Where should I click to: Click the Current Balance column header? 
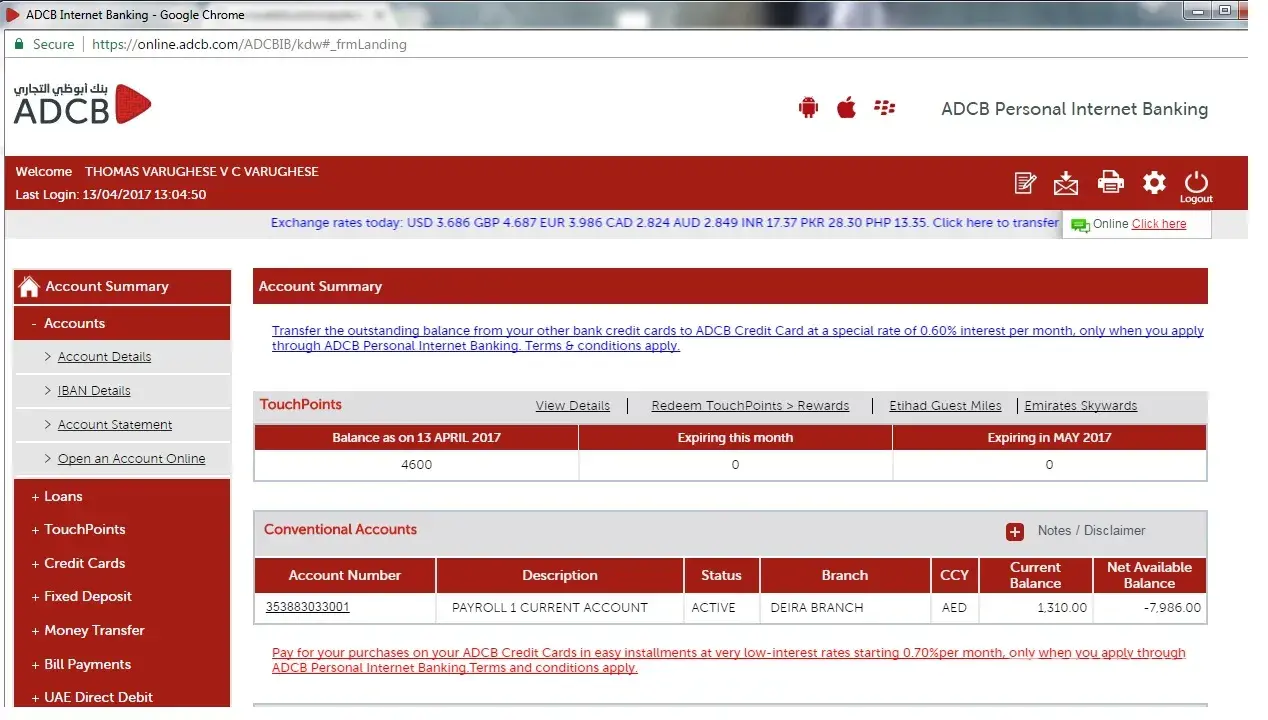point(1035,575)
